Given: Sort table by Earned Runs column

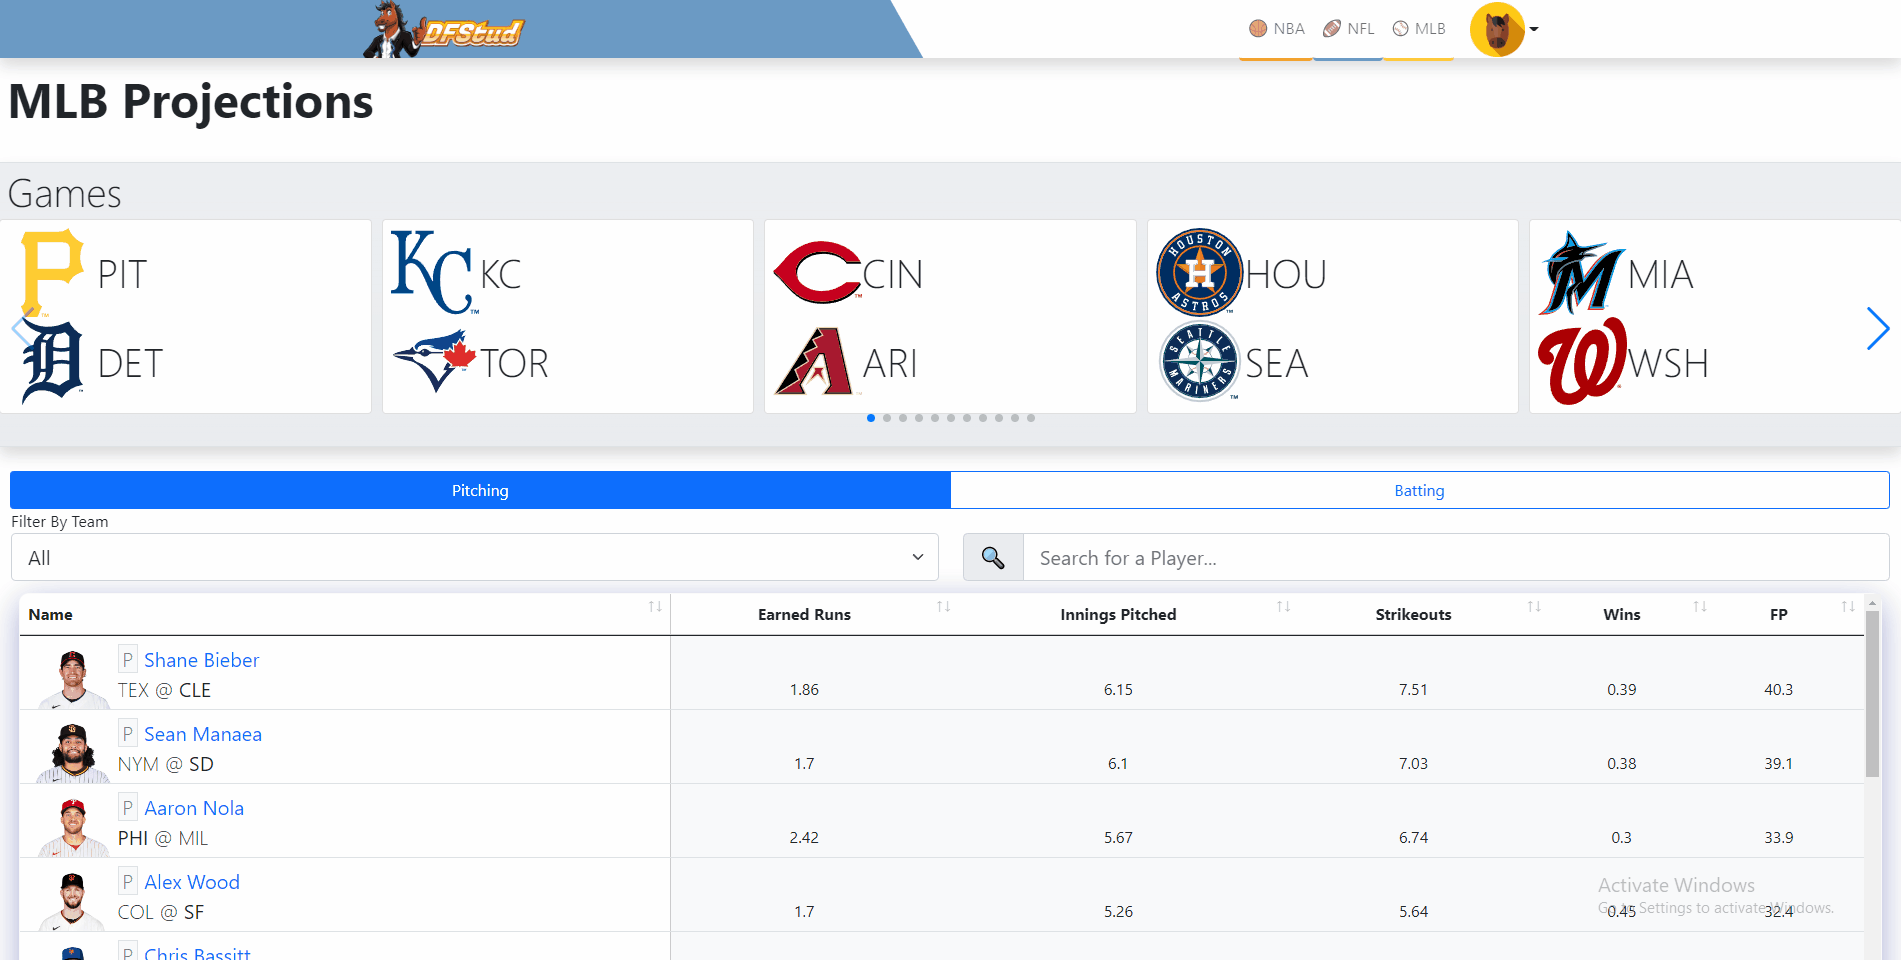Looking at the screenshot, I should coord(805,614).
